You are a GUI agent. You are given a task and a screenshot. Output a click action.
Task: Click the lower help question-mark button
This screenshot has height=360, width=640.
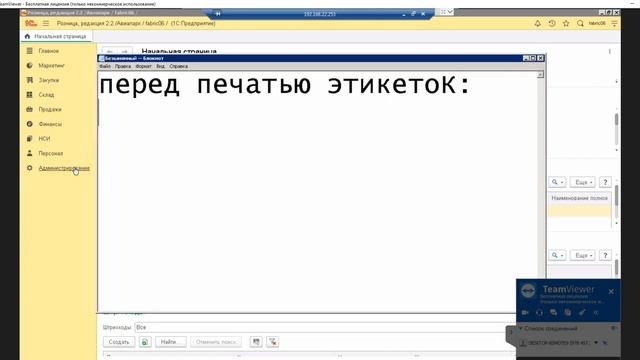605,255
